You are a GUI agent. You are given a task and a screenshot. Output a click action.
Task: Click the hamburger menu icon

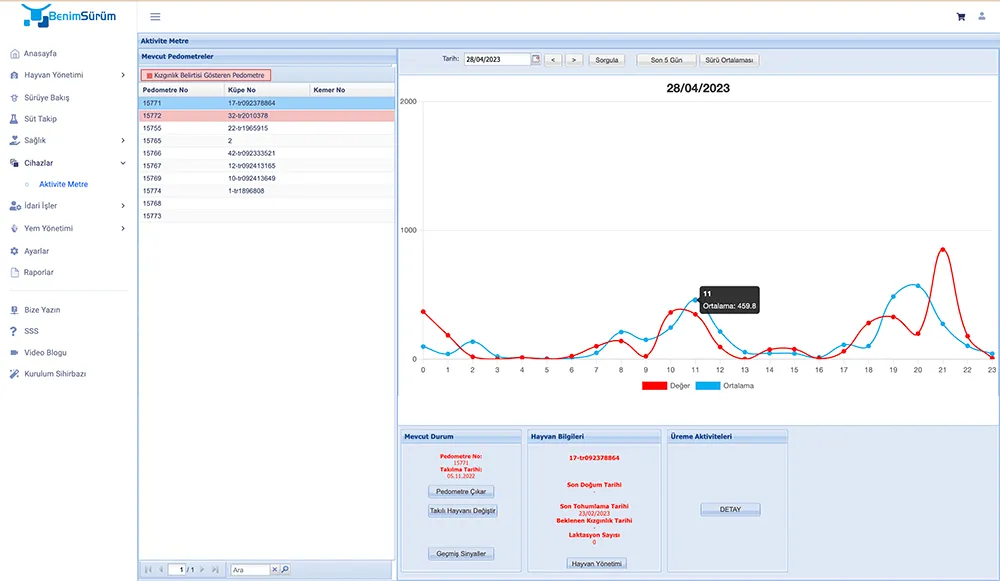coord(155,17)
